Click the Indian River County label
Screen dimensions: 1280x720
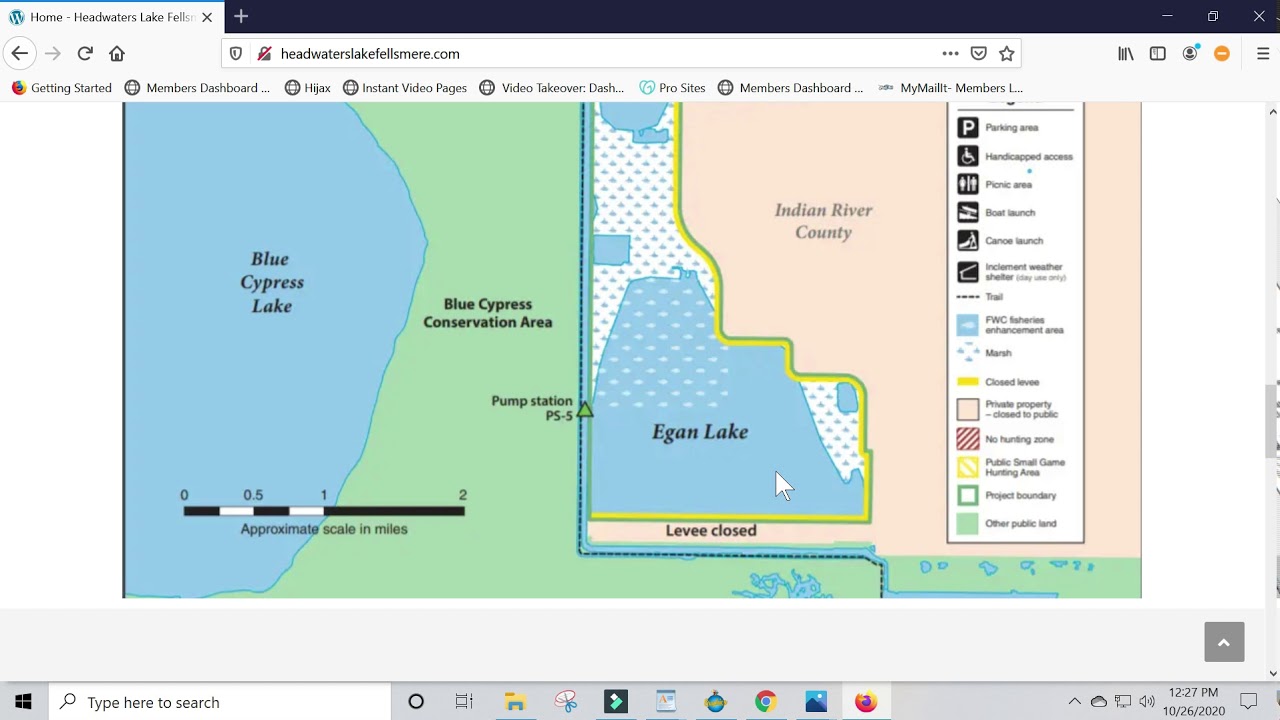[823, 221]
